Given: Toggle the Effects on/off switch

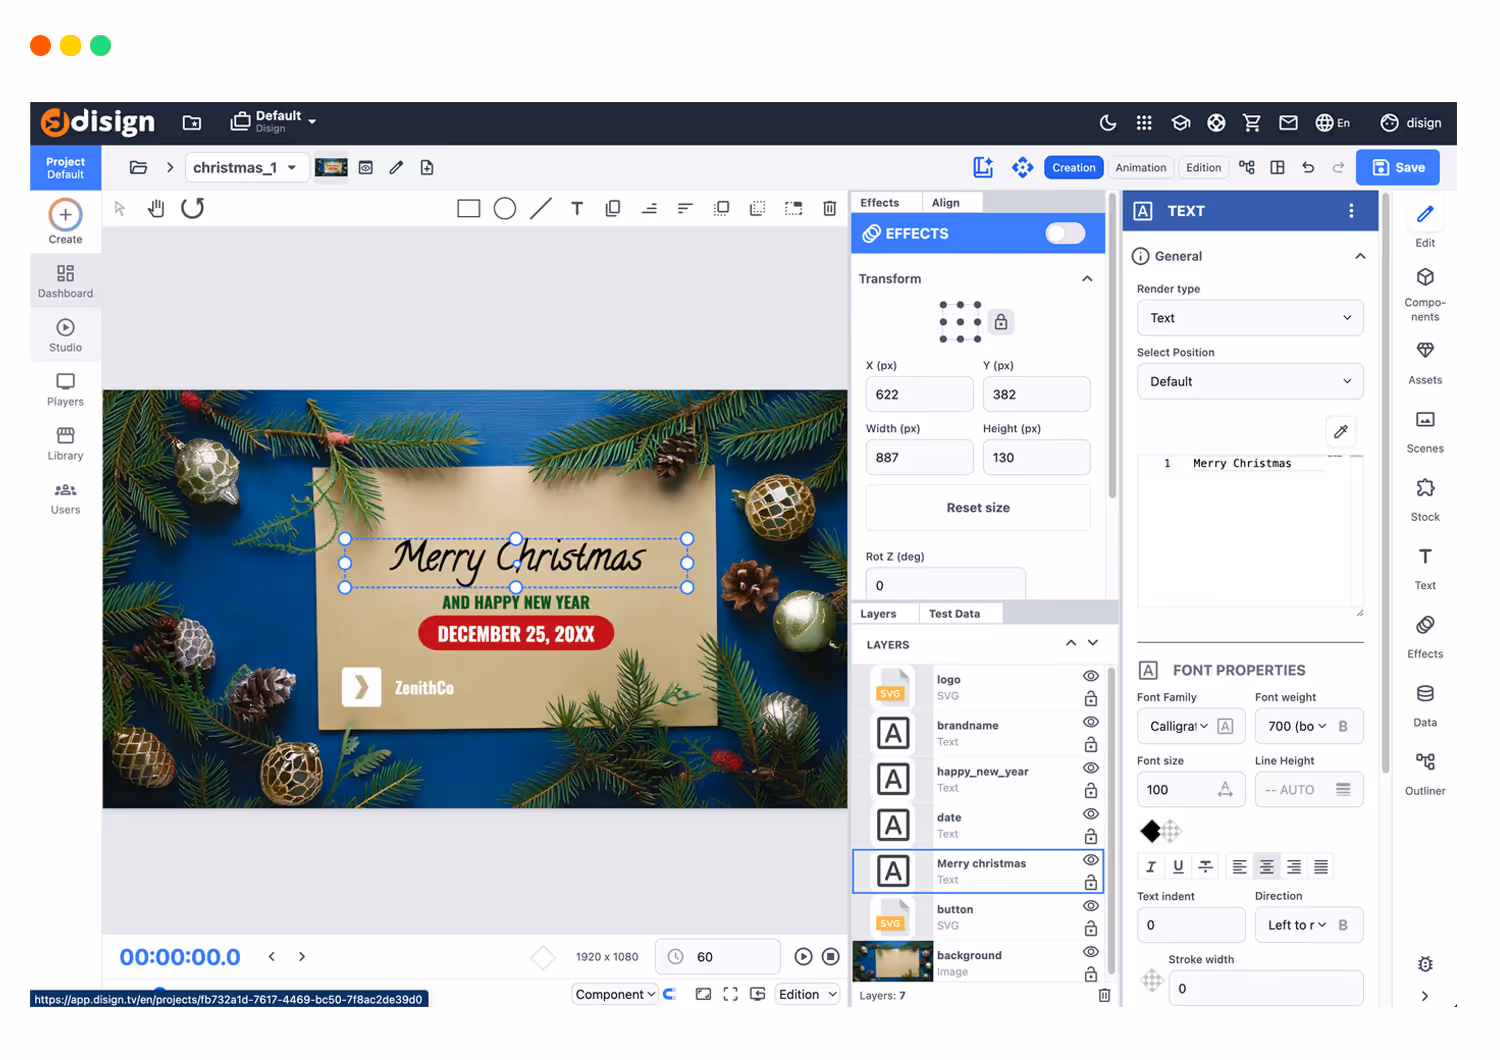Looking at the screenshot, I should 1065,233.
